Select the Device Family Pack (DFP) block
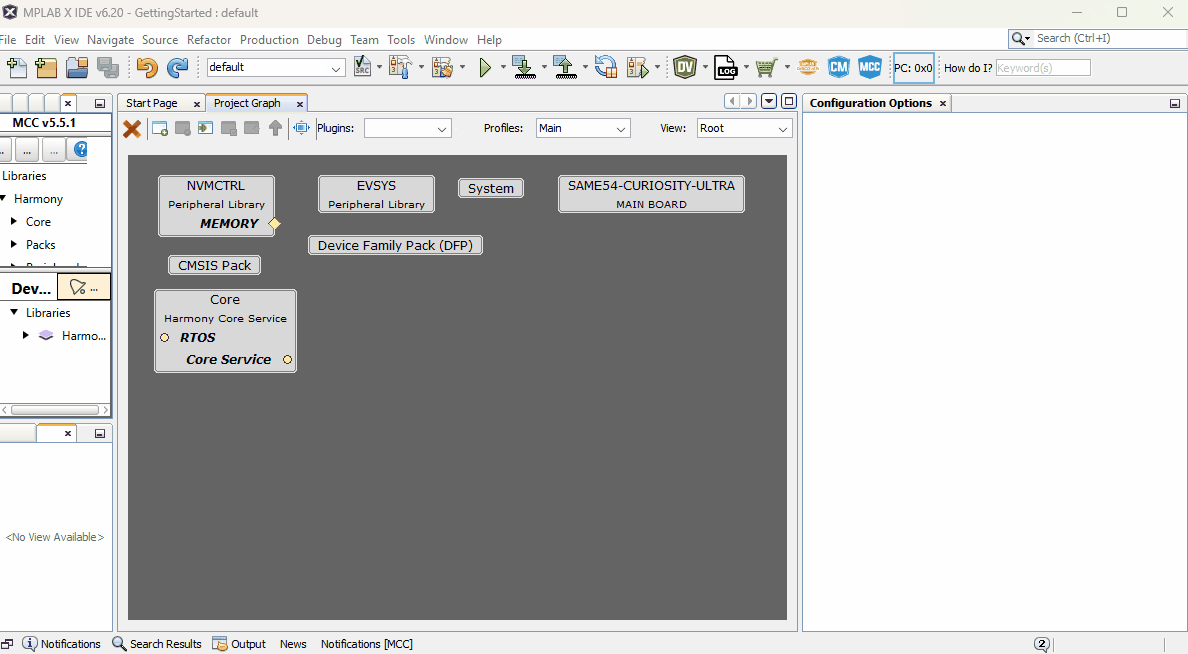This screenshot has height=654, width=1188. pos(395,246)
